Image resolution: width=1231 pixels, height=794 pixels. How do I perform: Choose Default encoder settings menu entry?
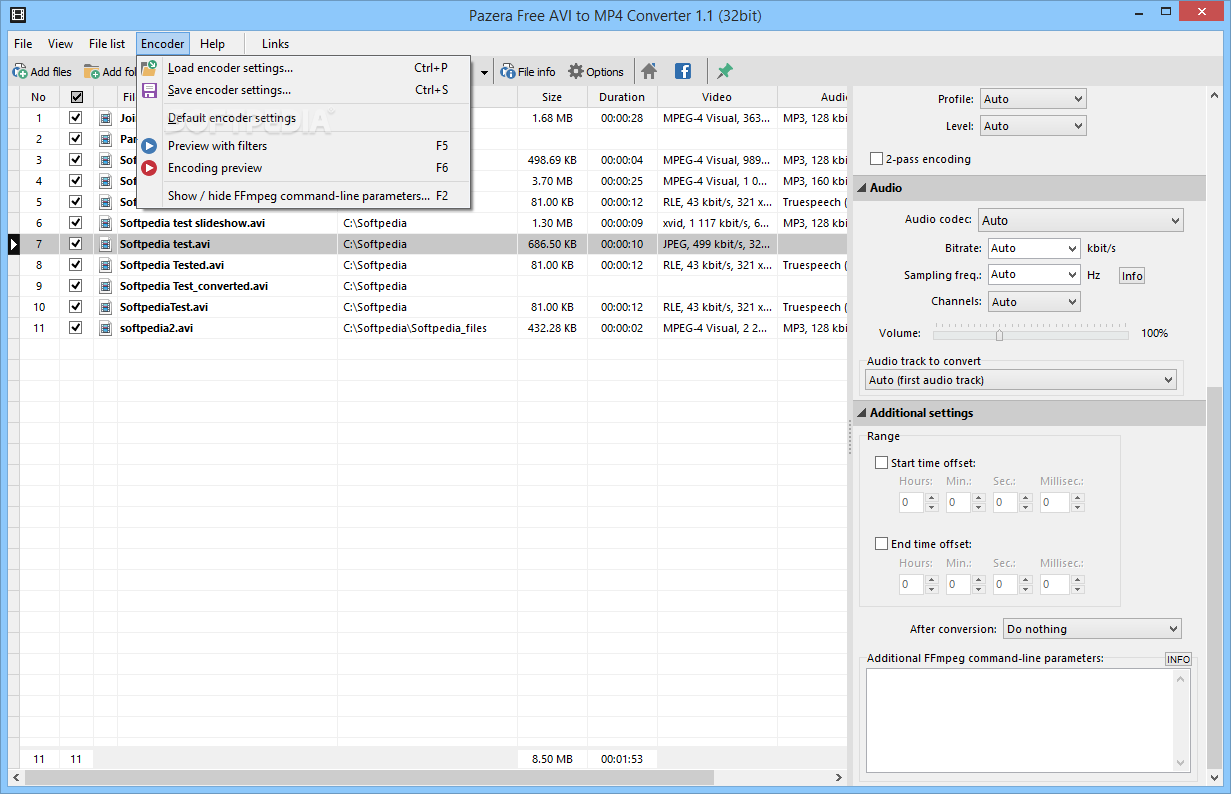[x=232, y=118]
